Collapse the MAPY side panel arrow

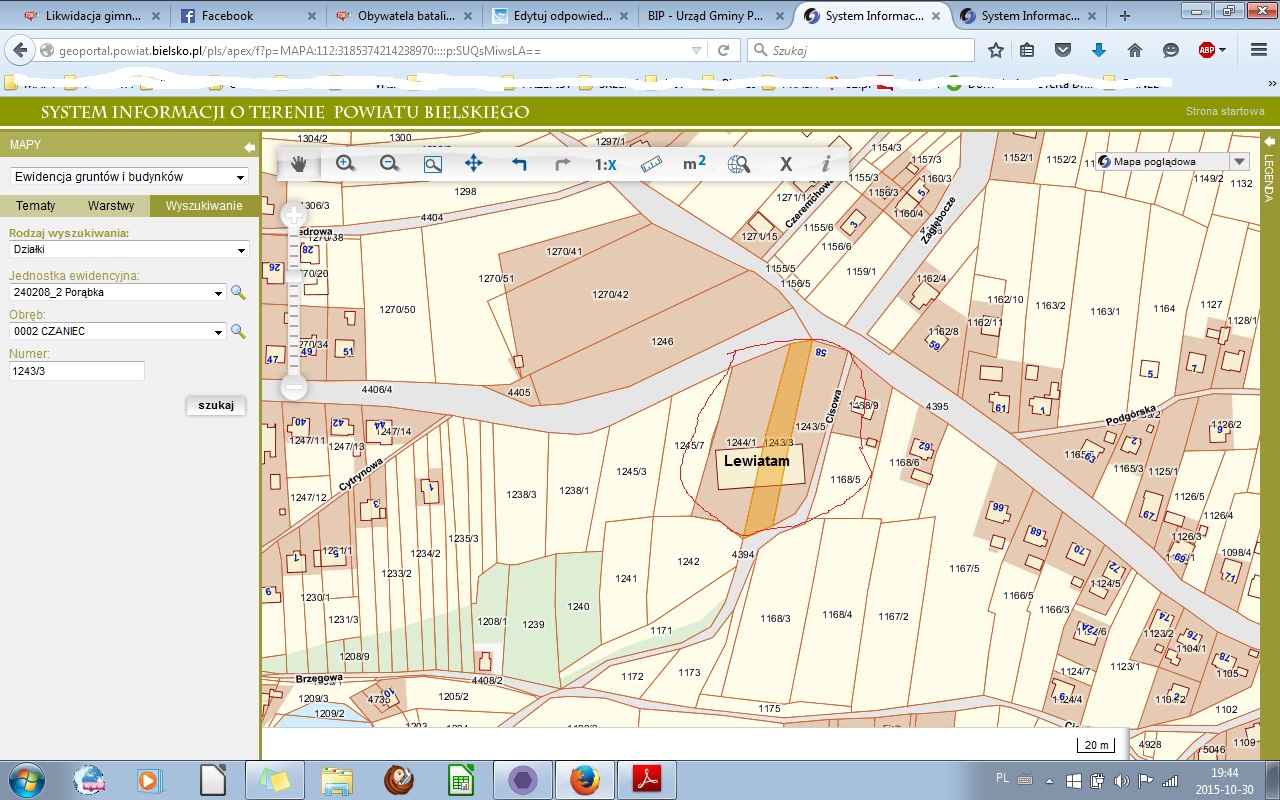coord(249,147)
